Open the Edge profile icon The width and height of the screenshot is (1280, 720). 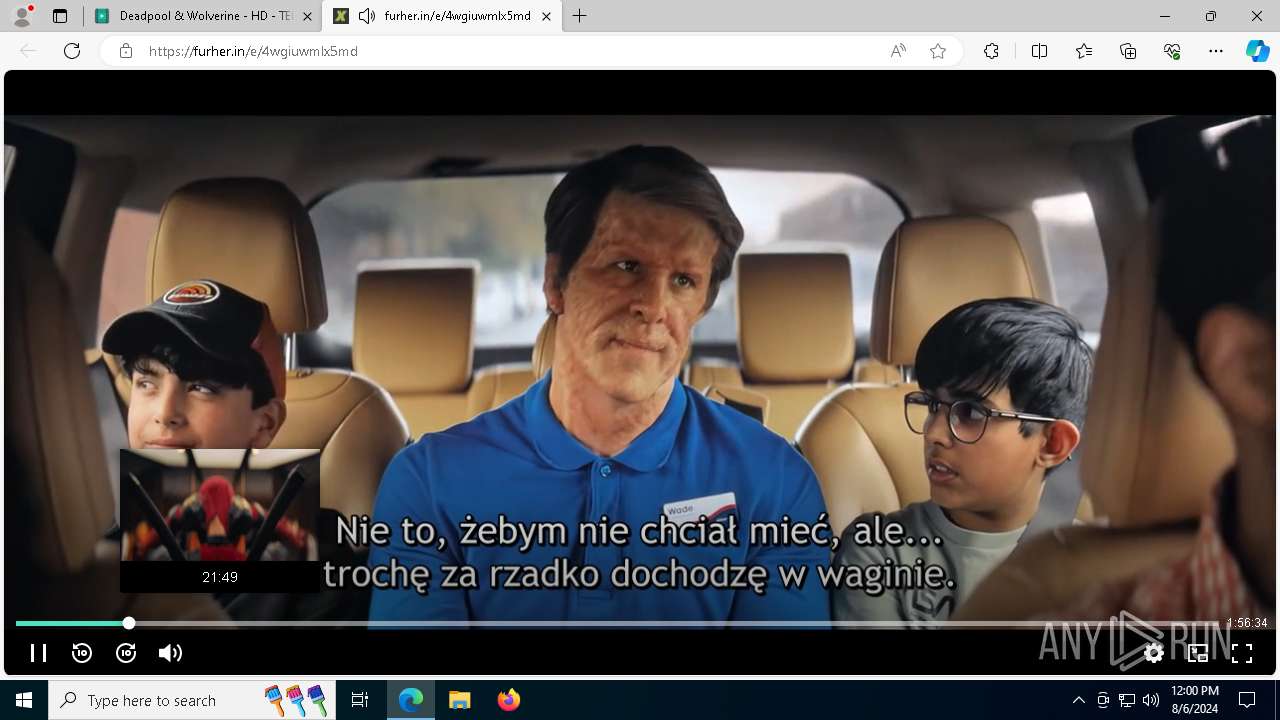tap(22, 16)
